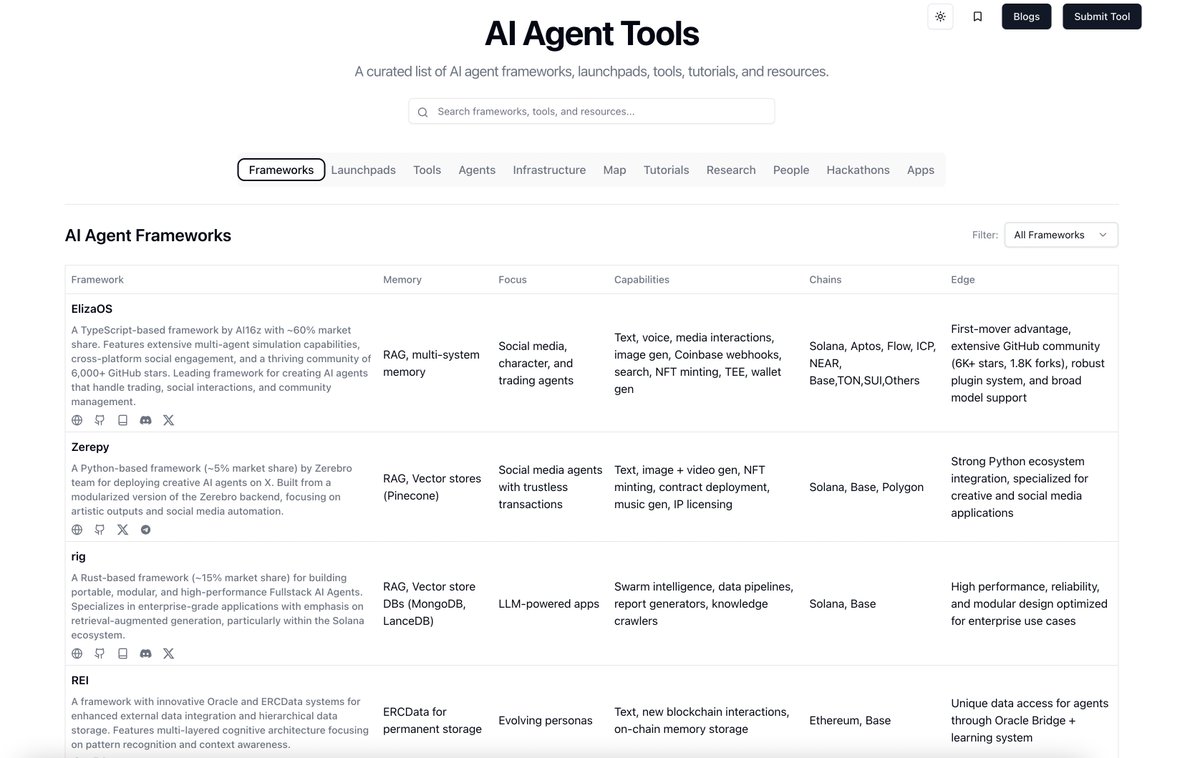This screenshot has height=758, width=1200.
Task: Switch to the Launchpads tab
Action: 363,170
